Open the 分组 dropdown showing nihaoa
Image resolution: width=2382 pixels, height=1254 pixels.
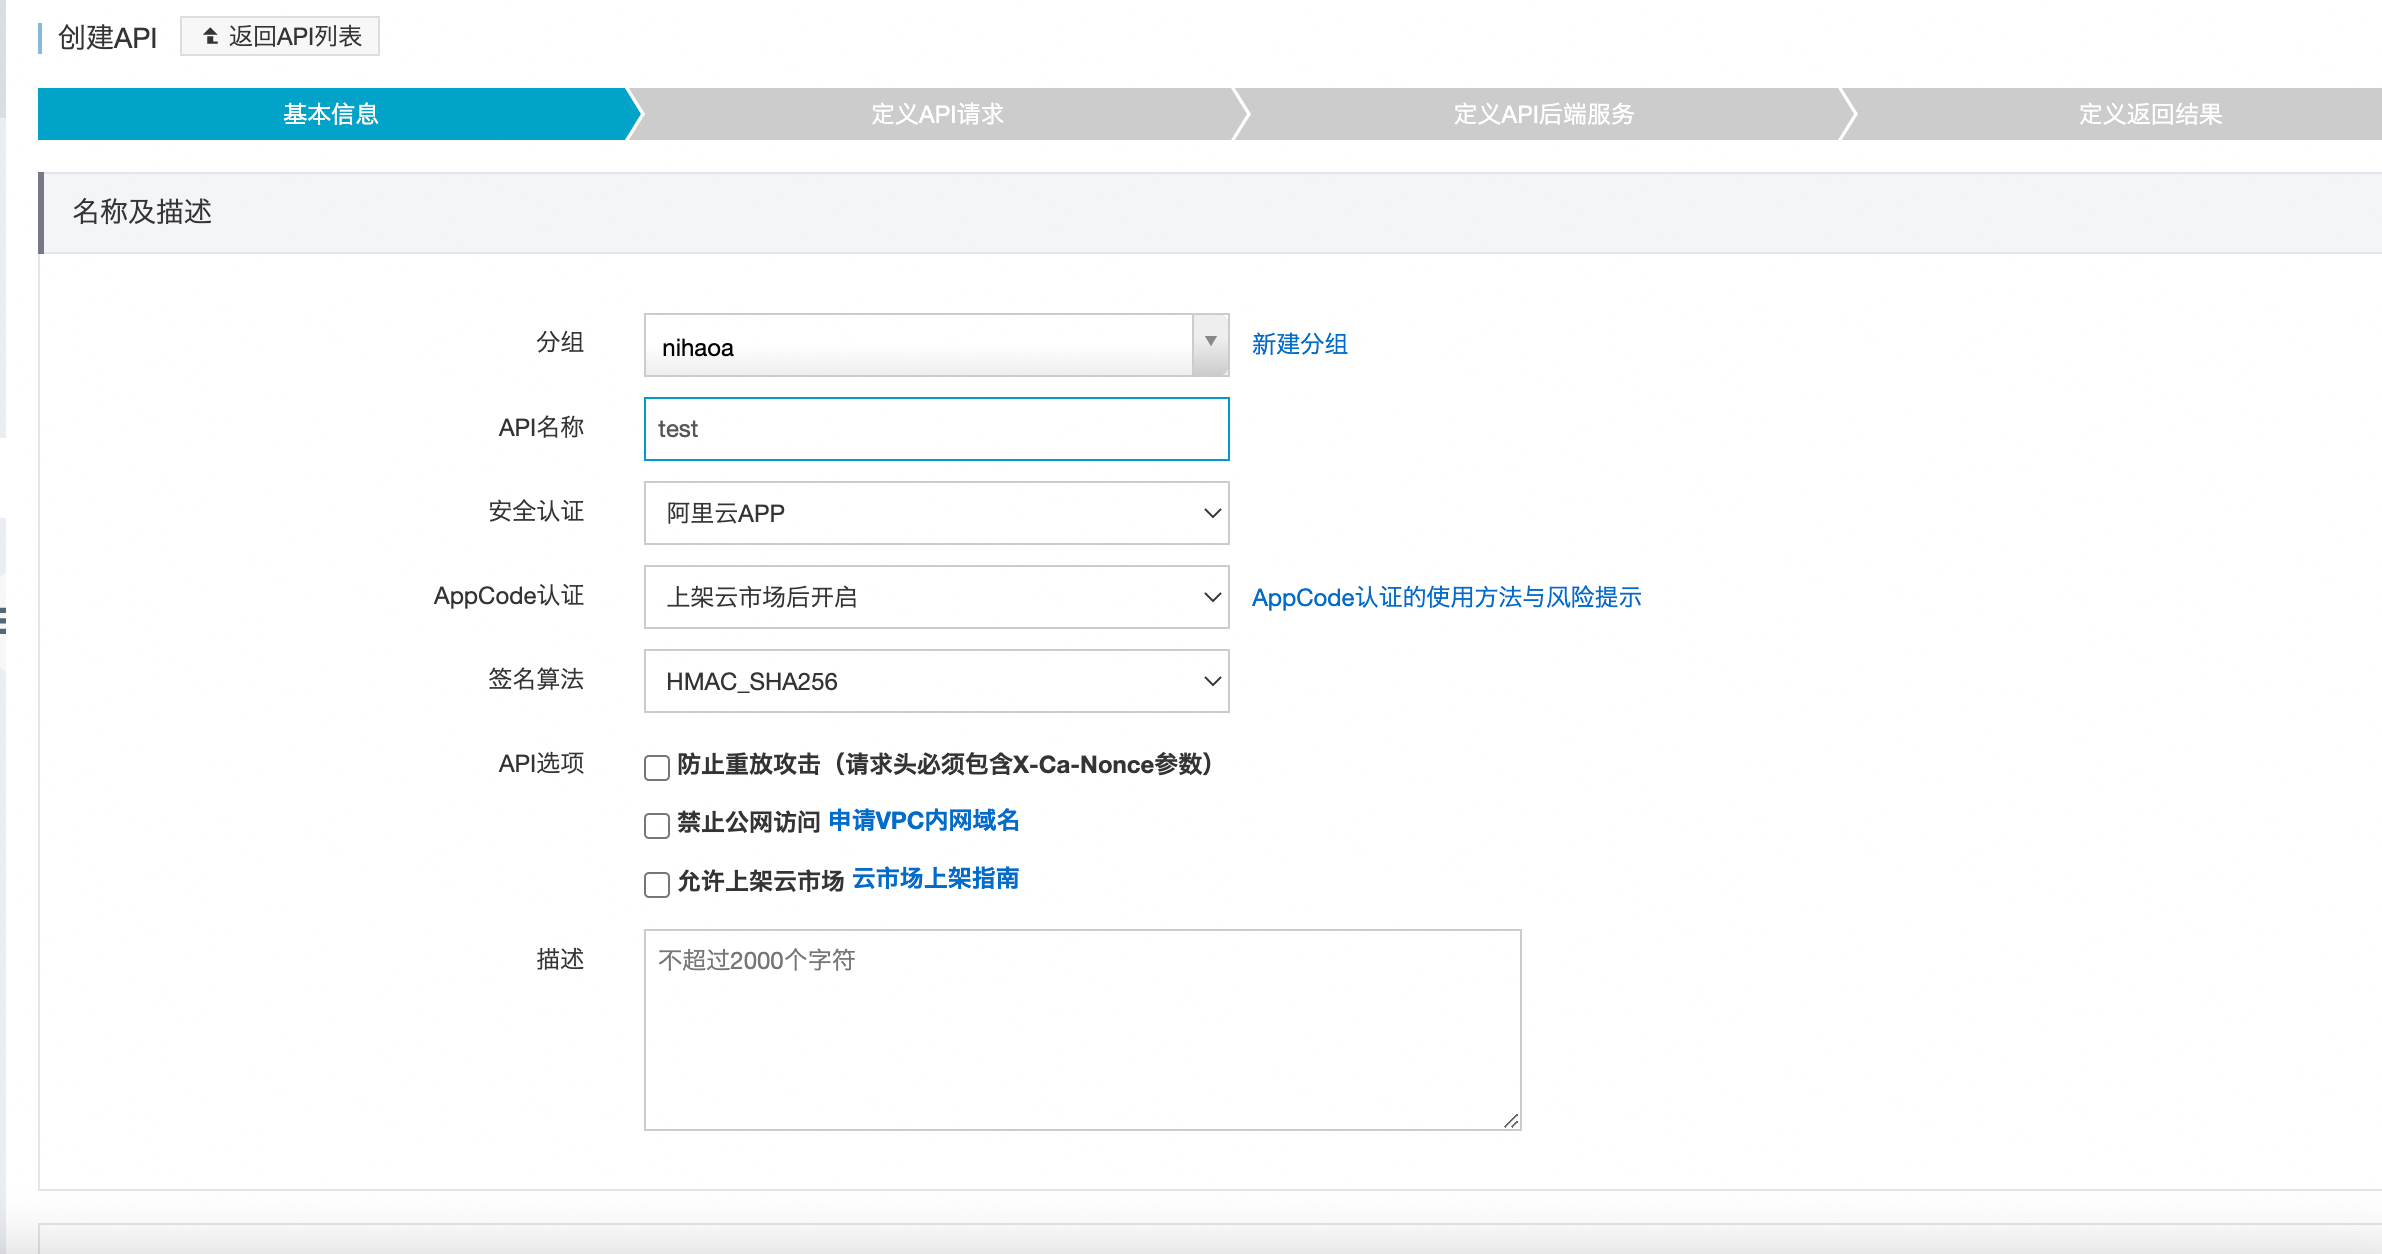936,346
